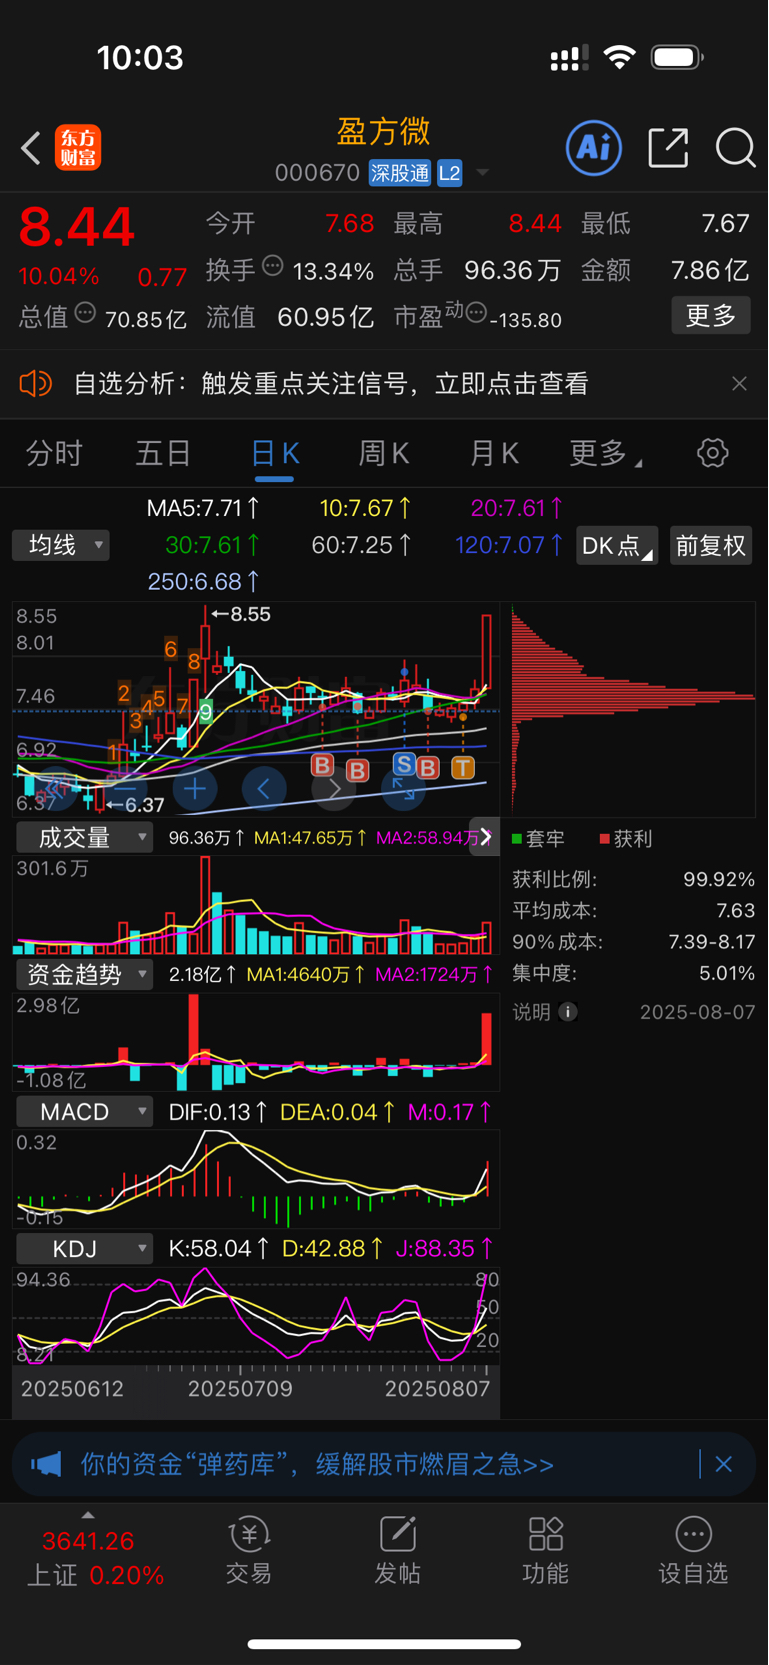Expand chart to fullscreen with arrows icon

coord(404,789)
